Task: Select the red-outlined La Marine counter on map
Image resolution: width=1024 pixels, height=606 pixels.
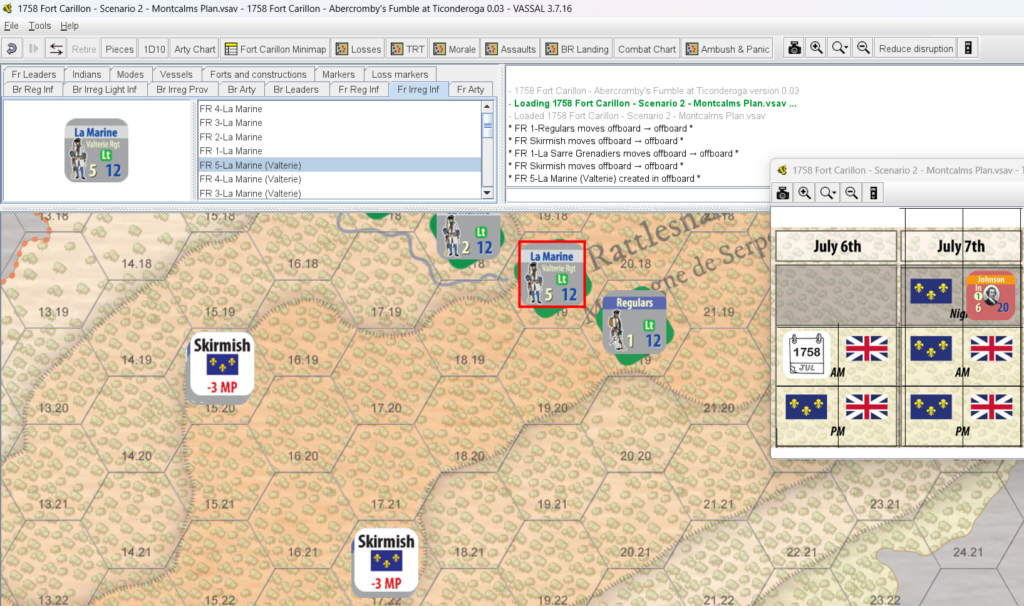Action: click(552, 274)
